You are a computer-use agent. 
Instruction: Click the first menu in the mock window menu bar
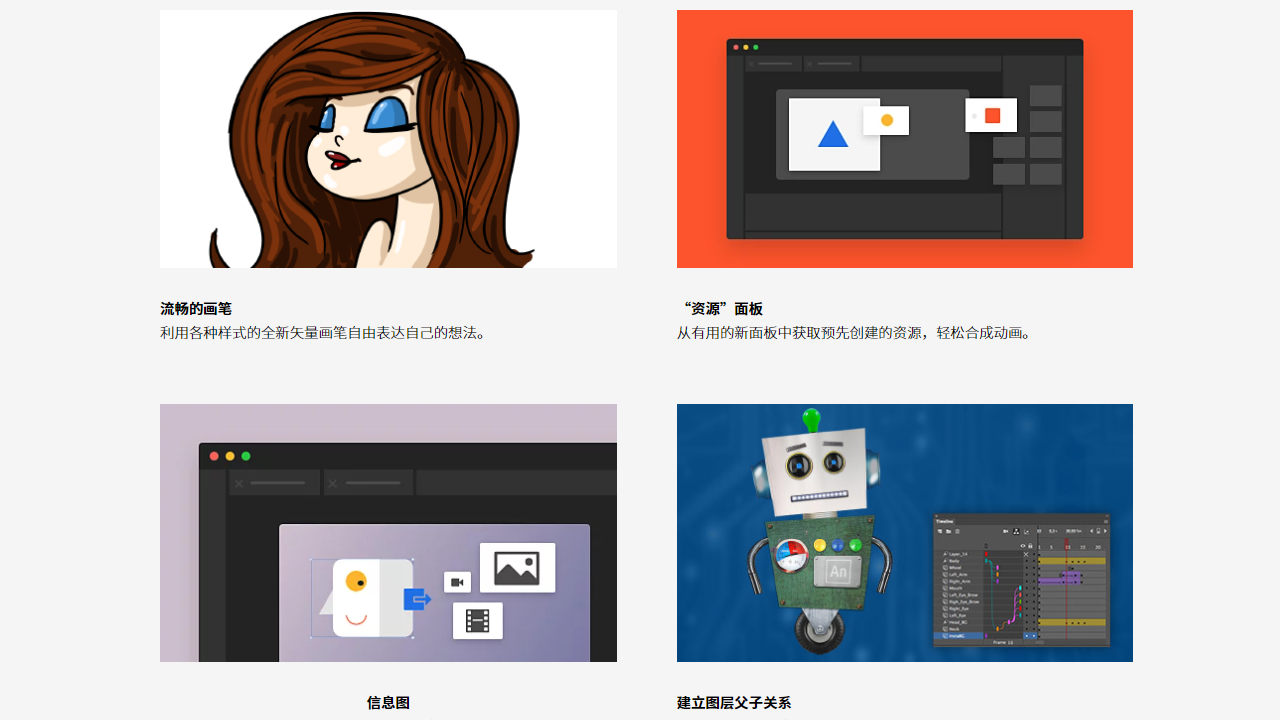[x=772, y=62]
